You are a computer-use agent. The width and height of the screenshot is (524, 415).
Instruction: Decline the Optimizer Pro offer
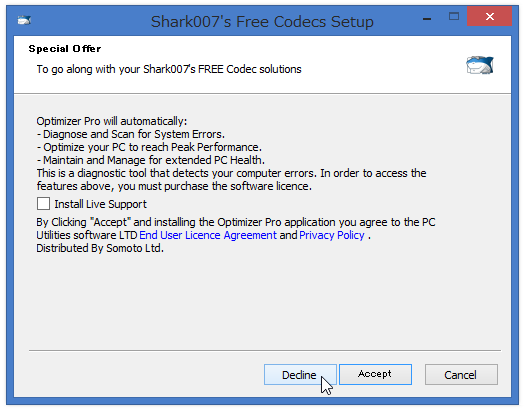point(300,375)
